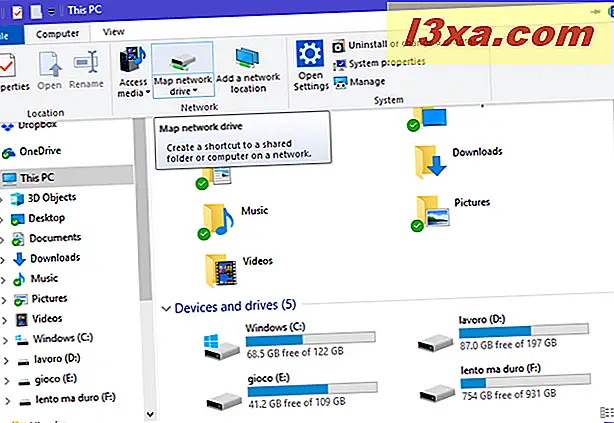The width and height of the screenshot is (614, 423).
Task: Click the Map network drive ribbon icon
Action: coord(183,61)
